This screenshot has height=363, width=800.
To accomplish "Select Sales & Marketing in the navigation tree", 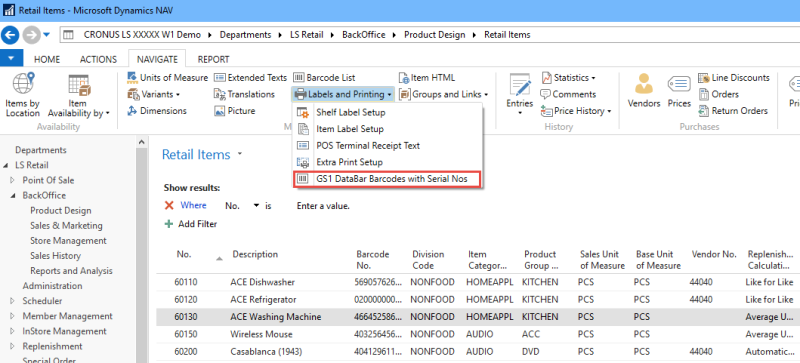I will click(x=66, y=225).
